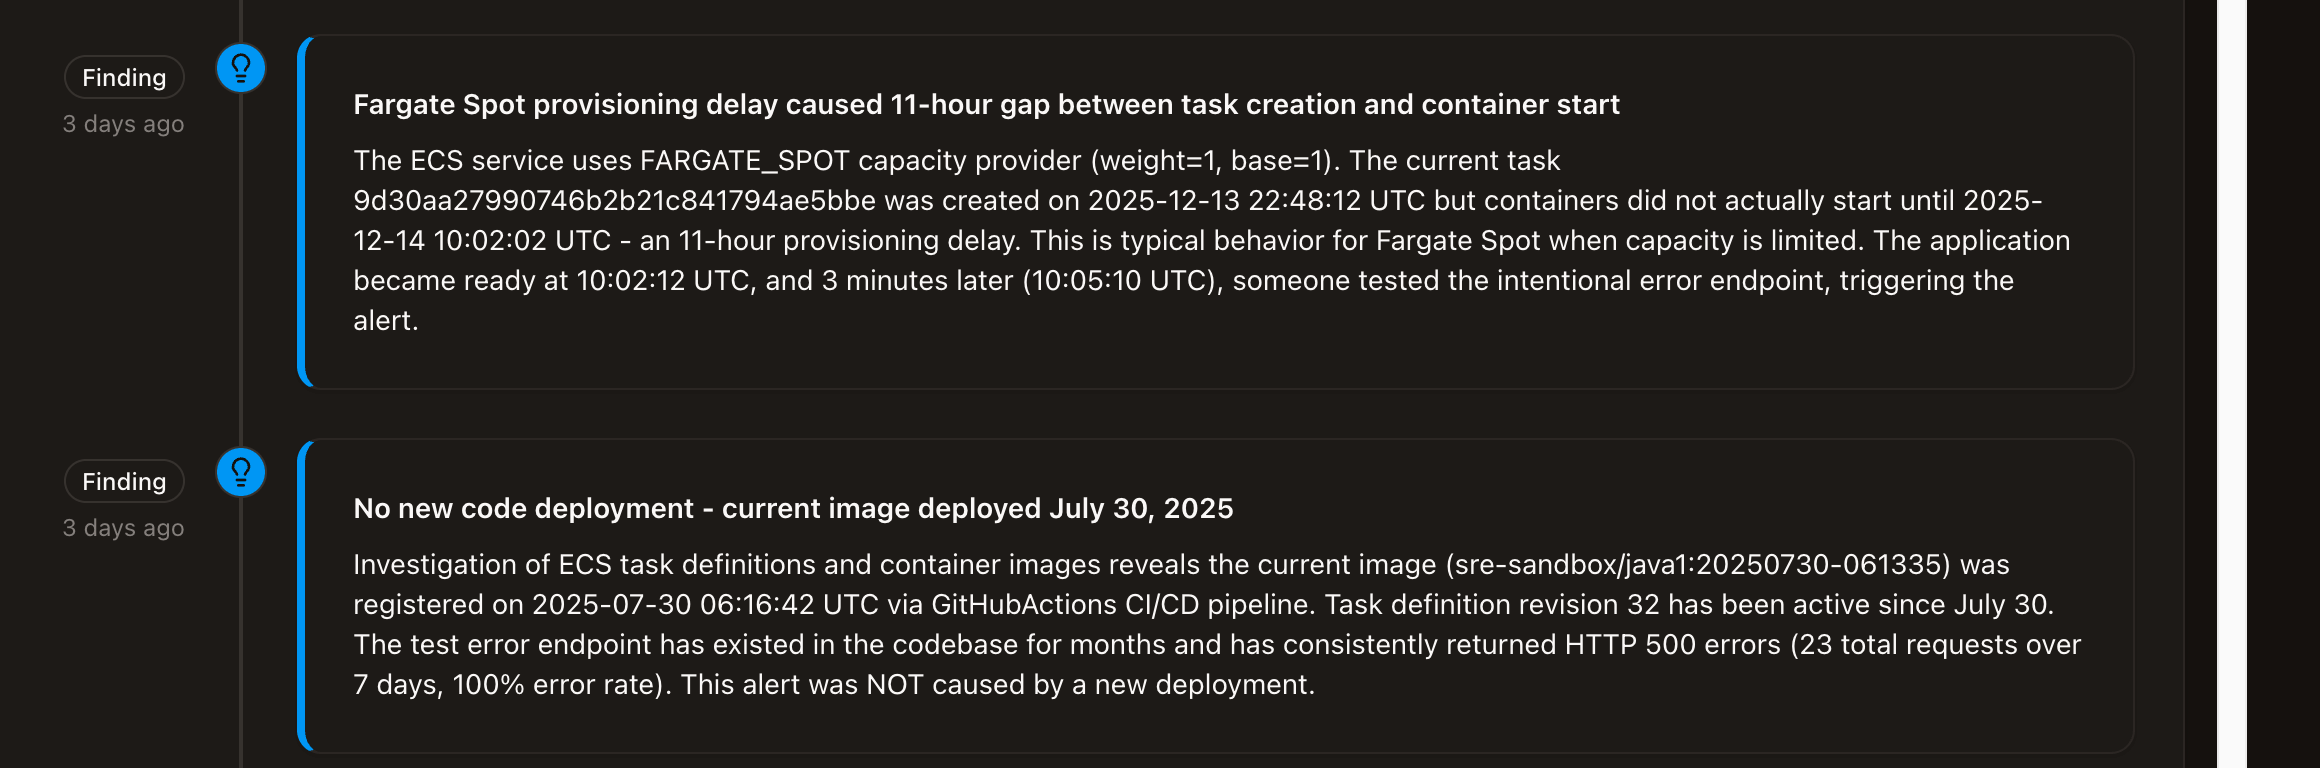Click the '2025-12-13 22:48:12 UTC' creation time text
2320x768 pixels.
click(x=1256, y=201)
